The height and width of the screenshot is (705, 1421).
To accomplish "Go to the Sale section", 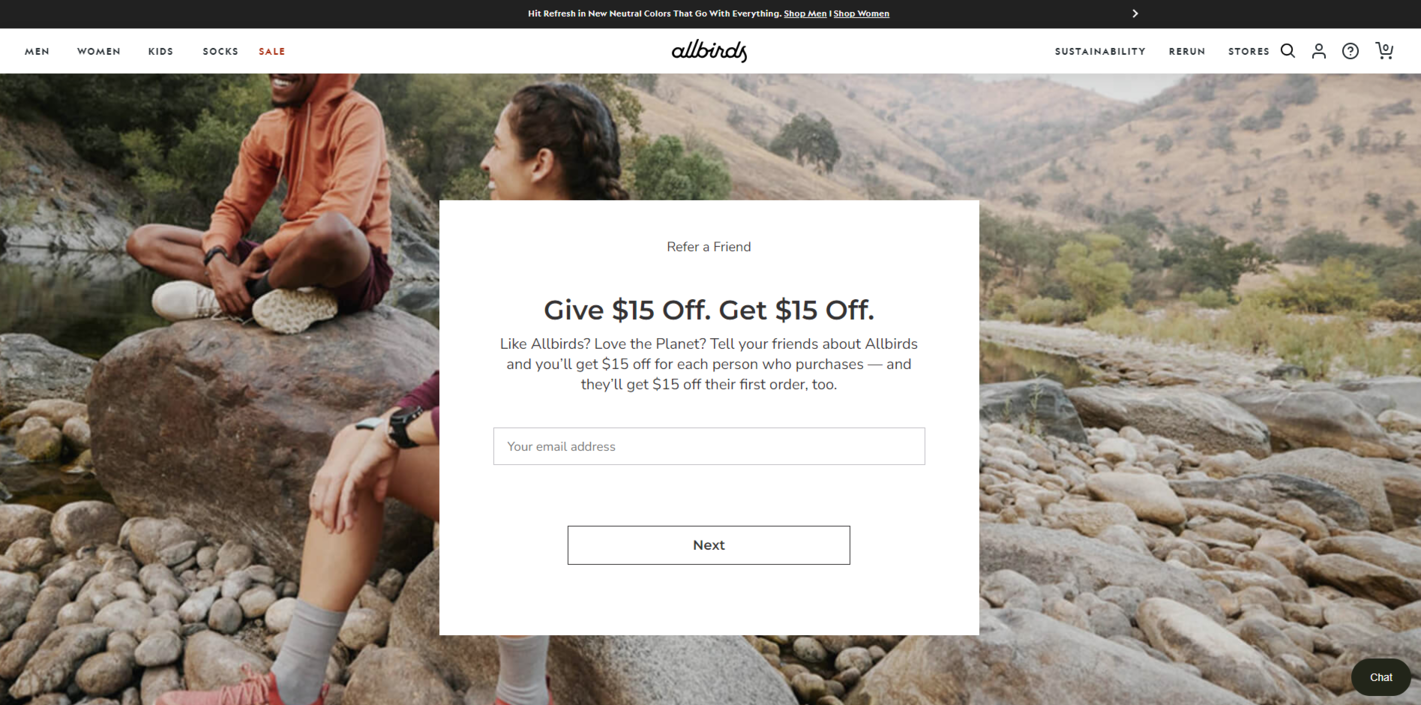I will click(272, 51).
